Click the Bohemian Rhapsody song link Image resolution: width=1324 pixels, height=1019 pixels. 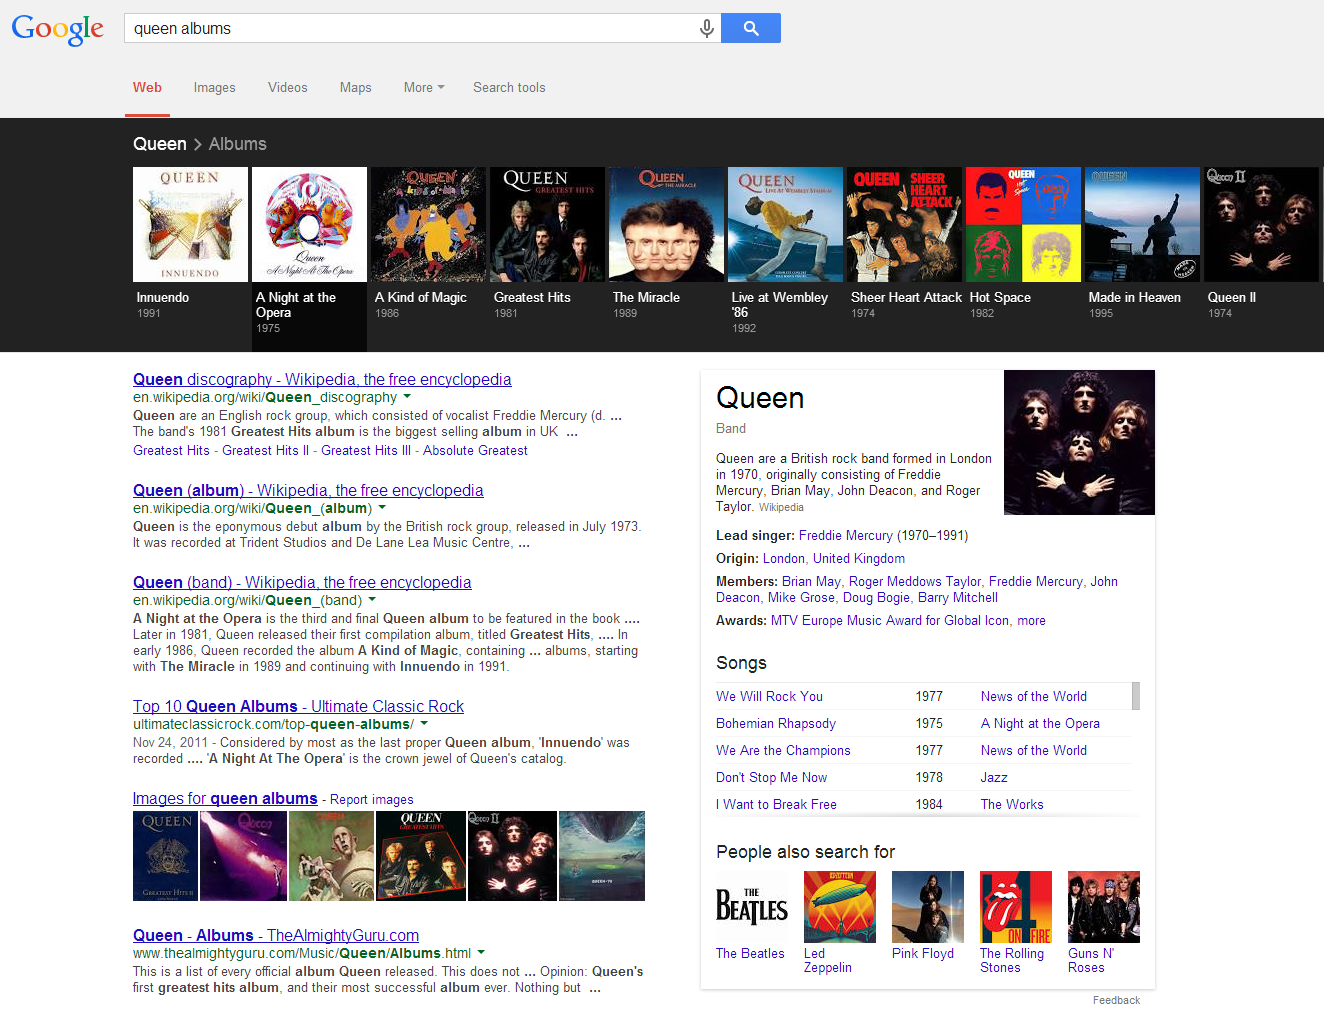click(x=776, y=724)
